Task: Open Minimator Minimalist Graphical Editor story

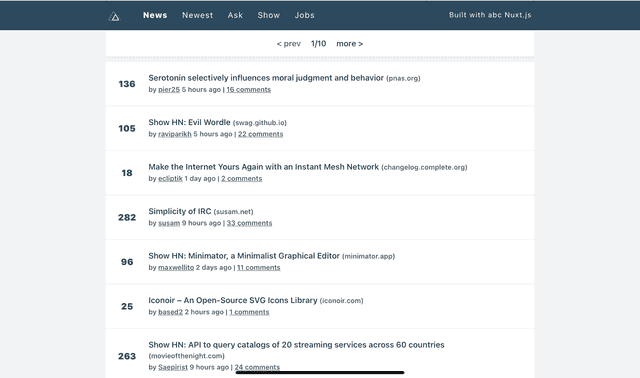Action: click(x=244, y=256)
